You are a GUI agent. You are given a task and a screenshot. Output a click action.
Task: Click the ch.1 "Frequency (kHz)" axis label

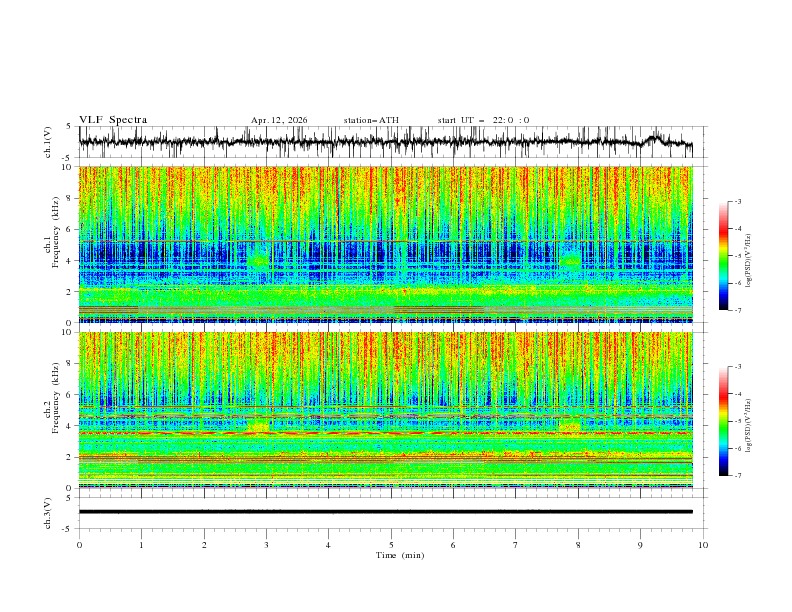tap(56, 233)
